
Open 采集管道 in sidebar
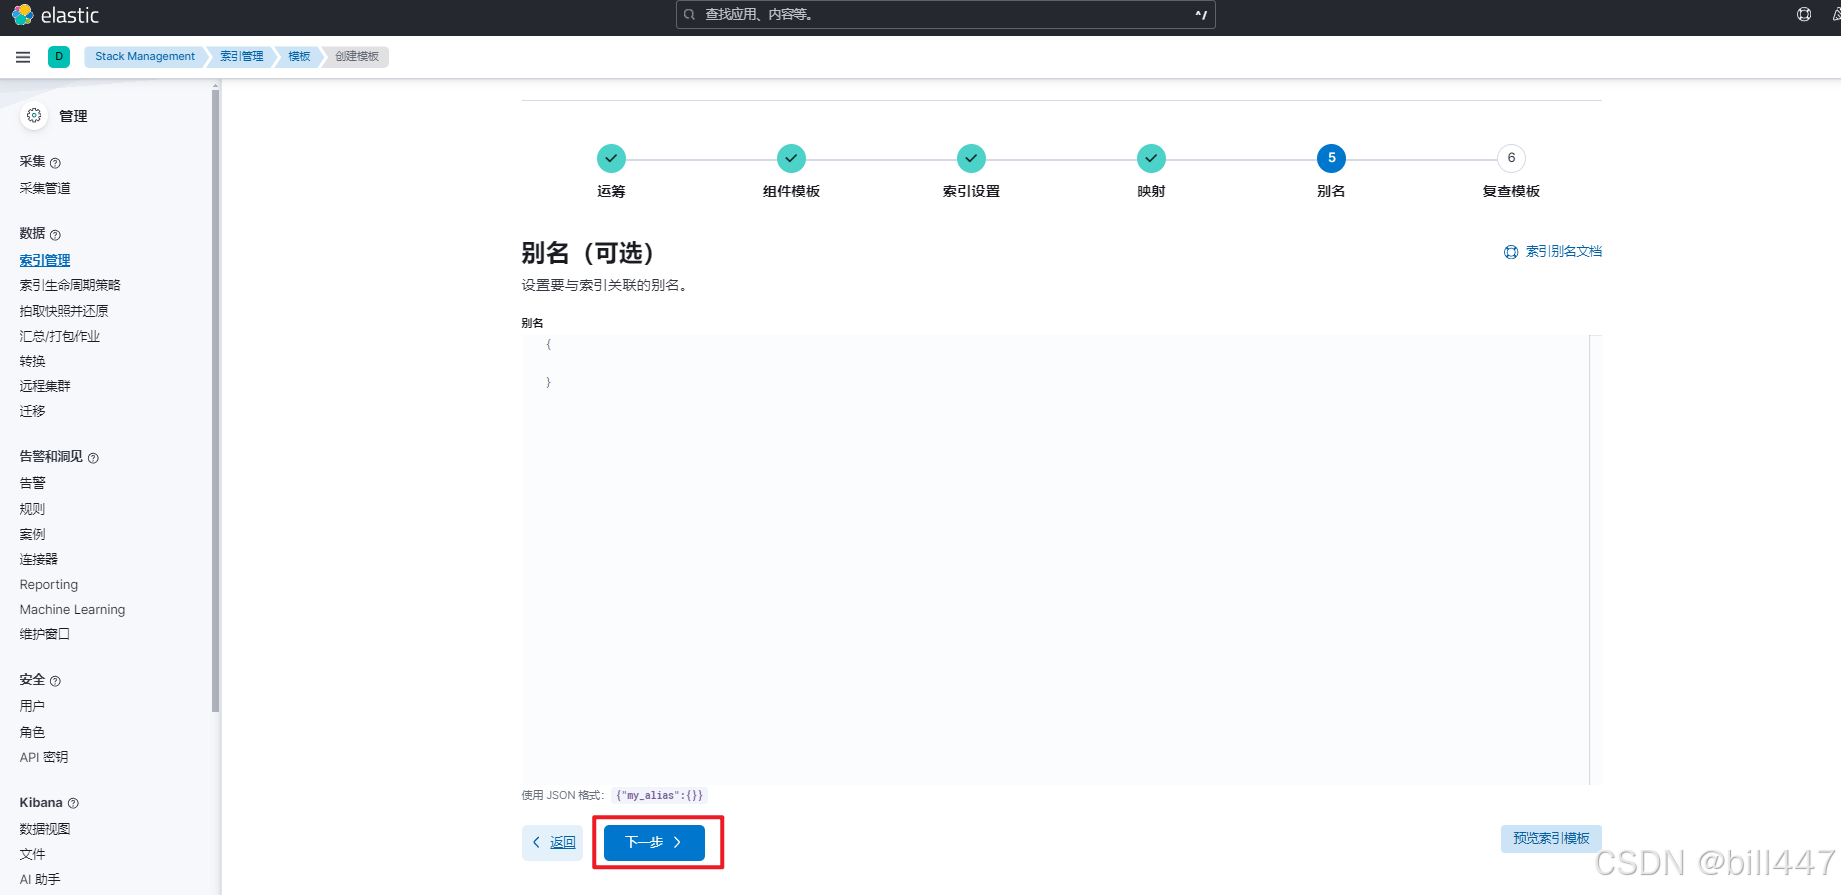click(45, 188)
